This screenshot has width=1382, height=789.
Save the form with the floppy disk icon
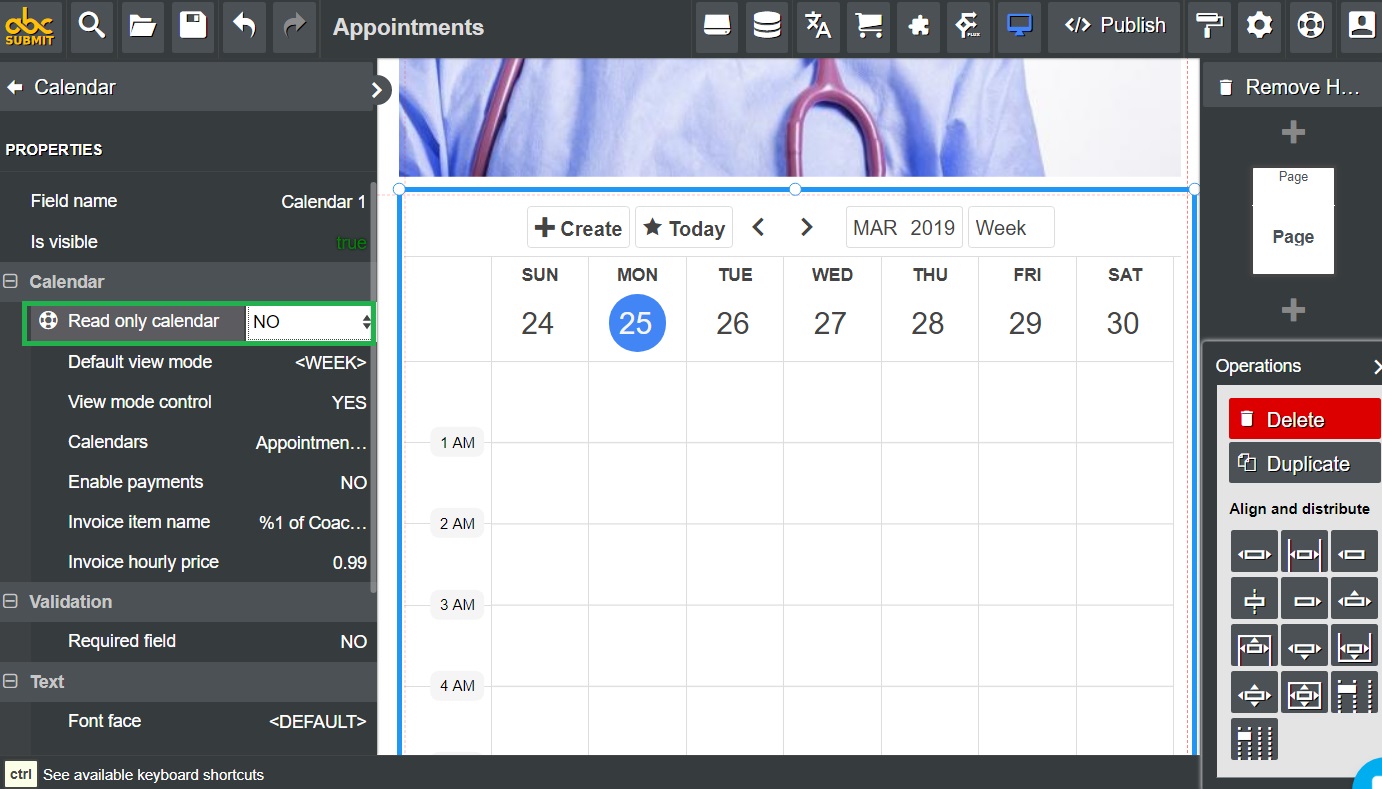click(x=193, y=26)
